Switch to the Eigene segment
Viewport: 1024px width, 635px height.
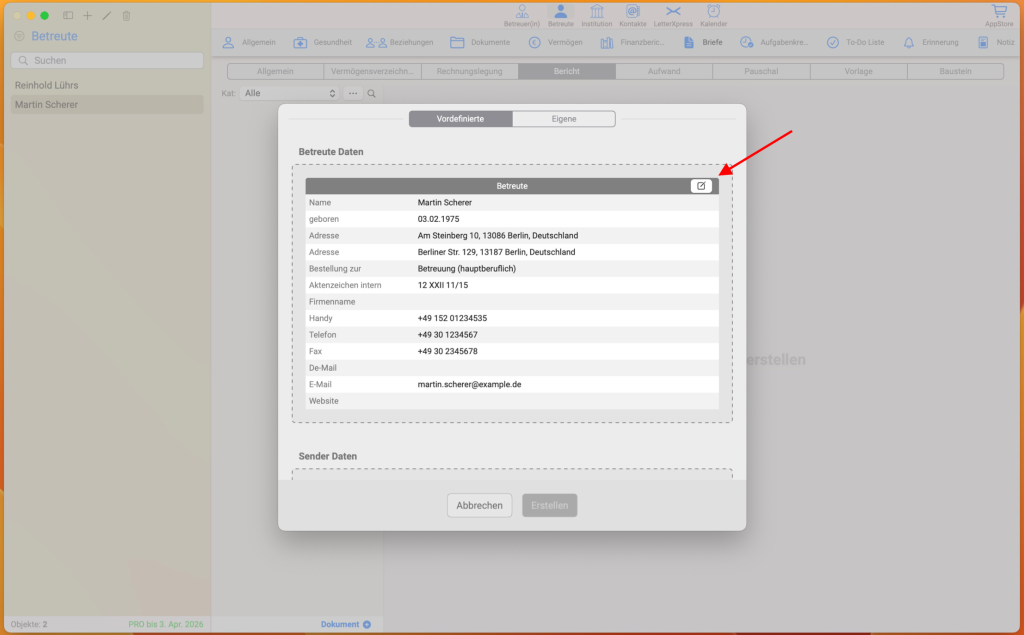[563, 119]
